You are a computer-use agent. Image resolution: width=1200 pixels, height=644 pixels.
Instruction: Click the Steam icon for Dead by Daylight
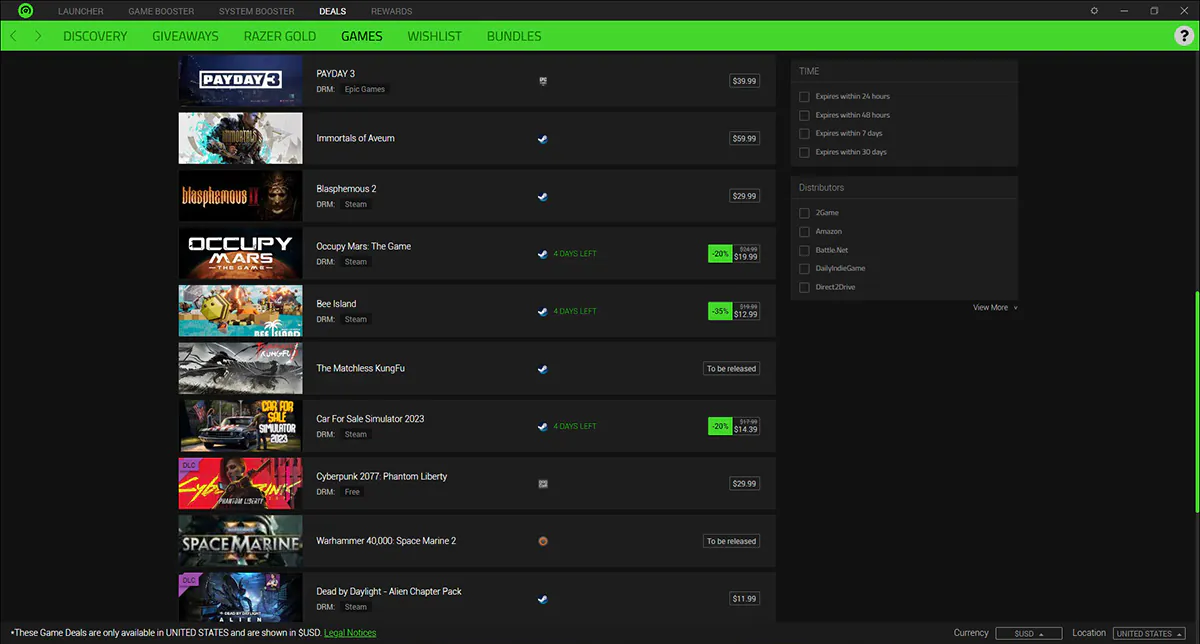542,599
